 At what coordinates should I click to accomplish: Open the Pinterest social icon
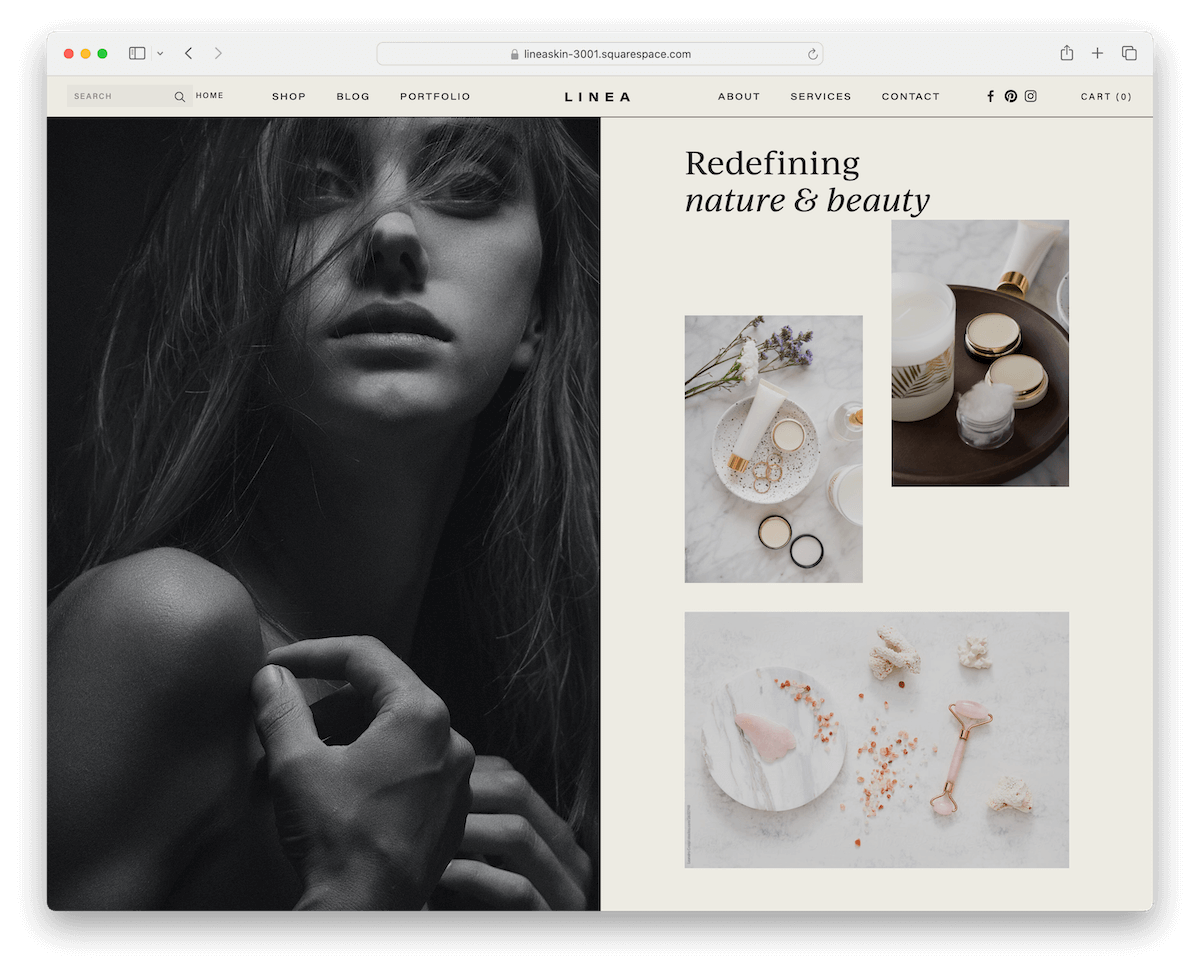point(1011,96)
